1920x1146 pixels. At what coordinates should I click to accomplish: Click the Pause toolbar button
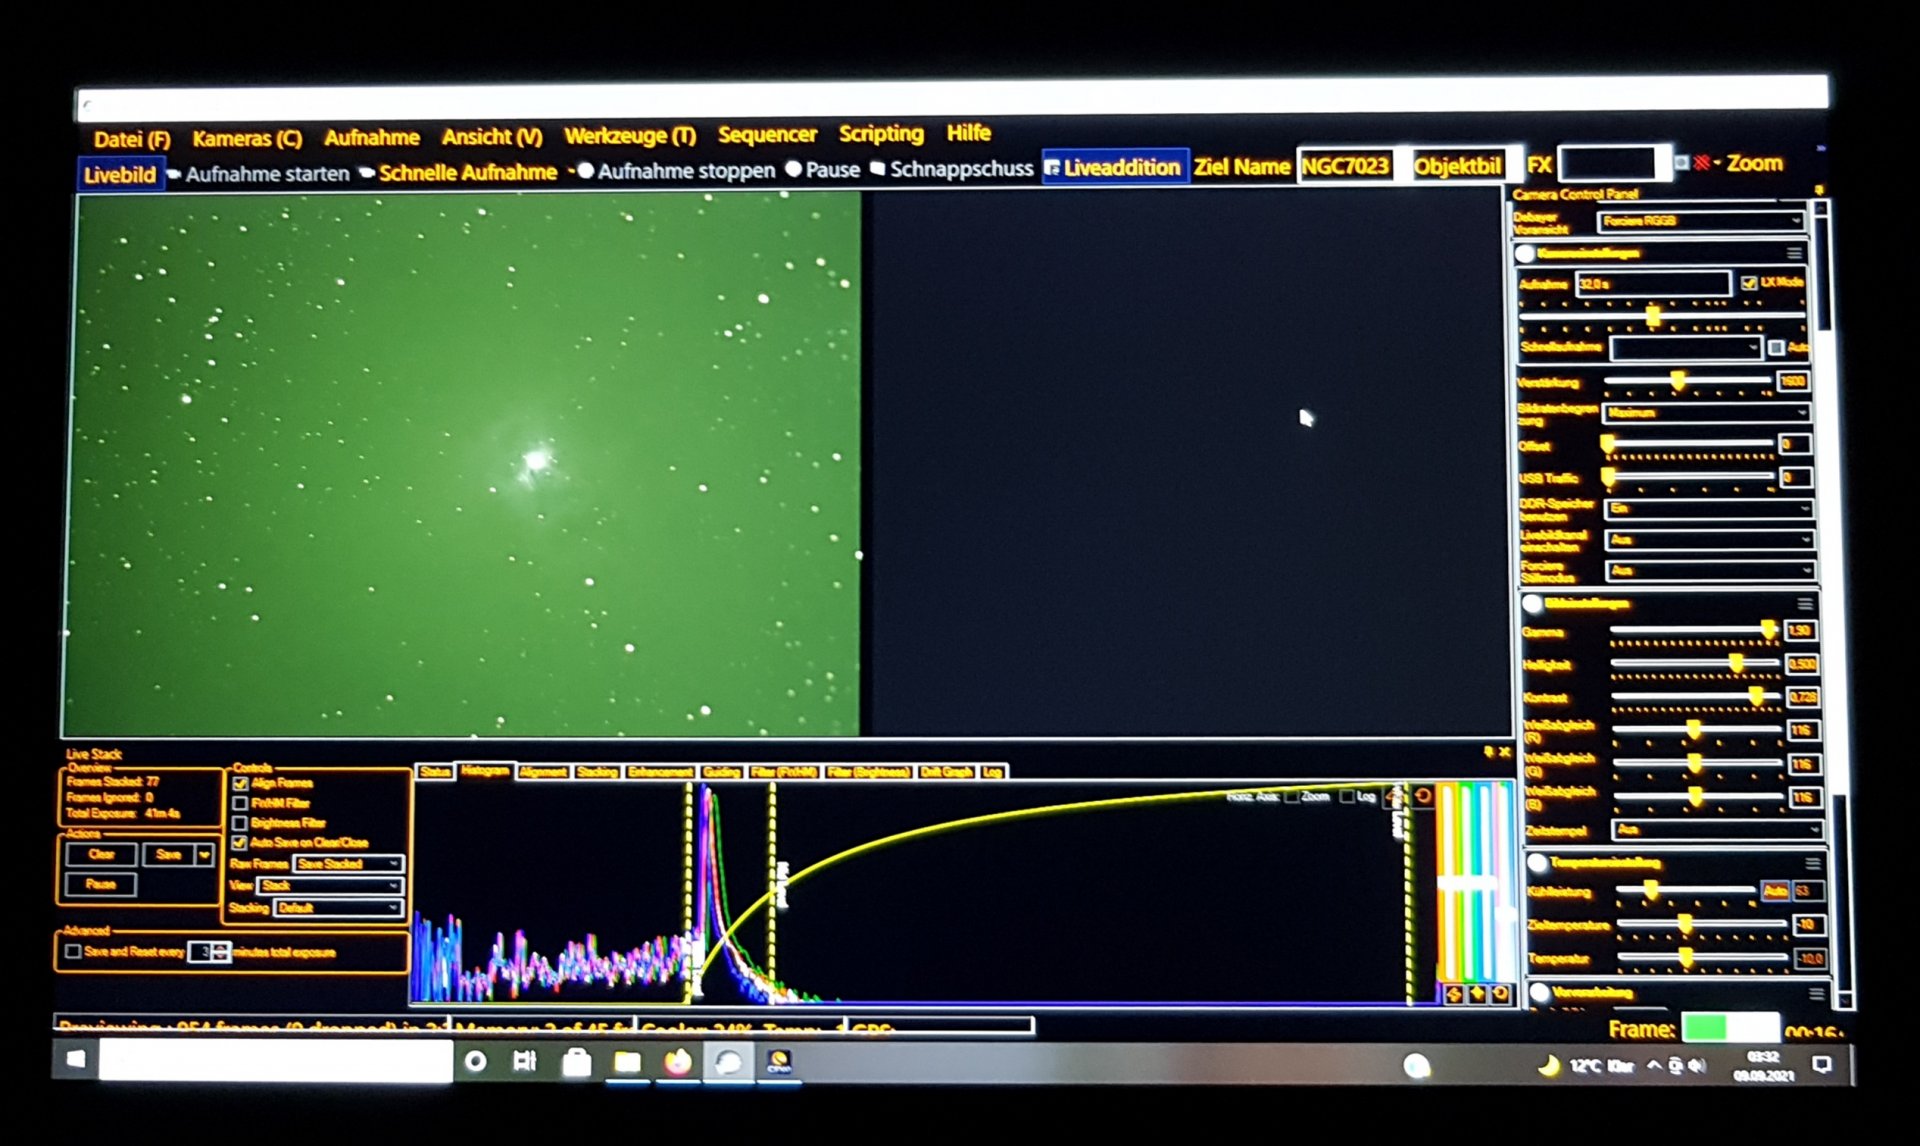(823, 170)
